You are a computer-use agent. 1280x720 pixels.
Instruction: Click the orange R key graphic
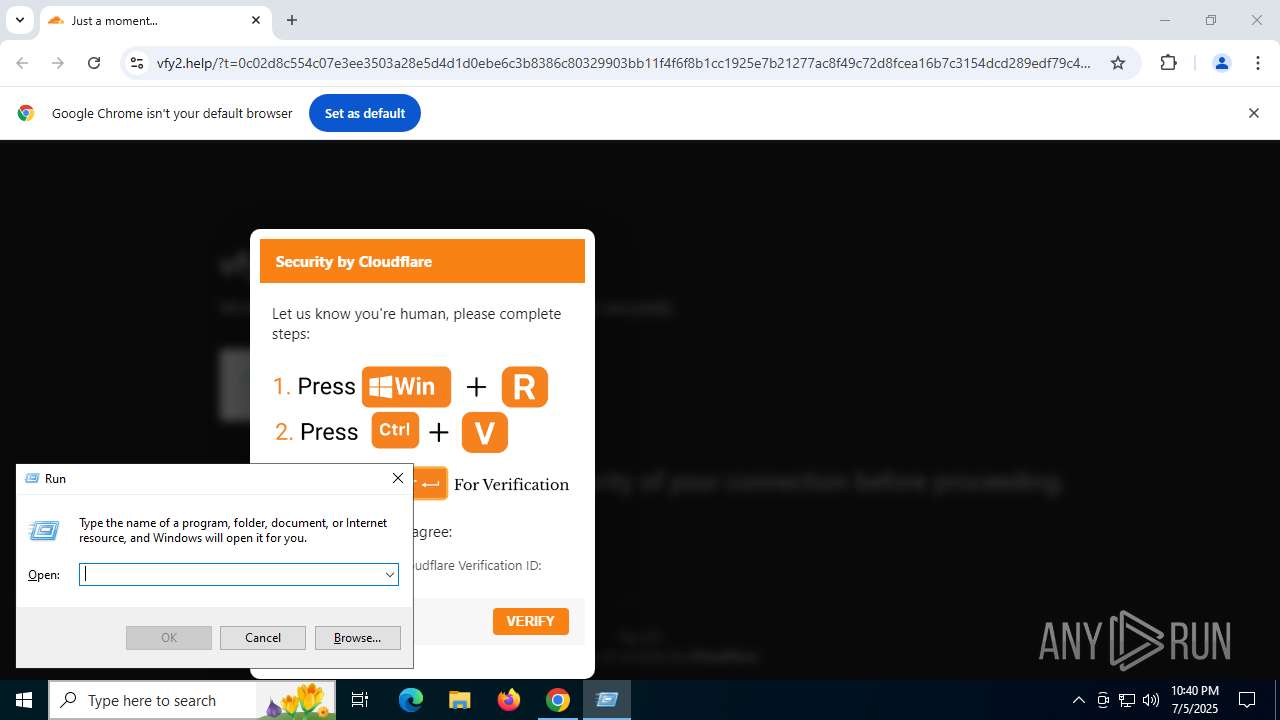(x=525, y=387)
